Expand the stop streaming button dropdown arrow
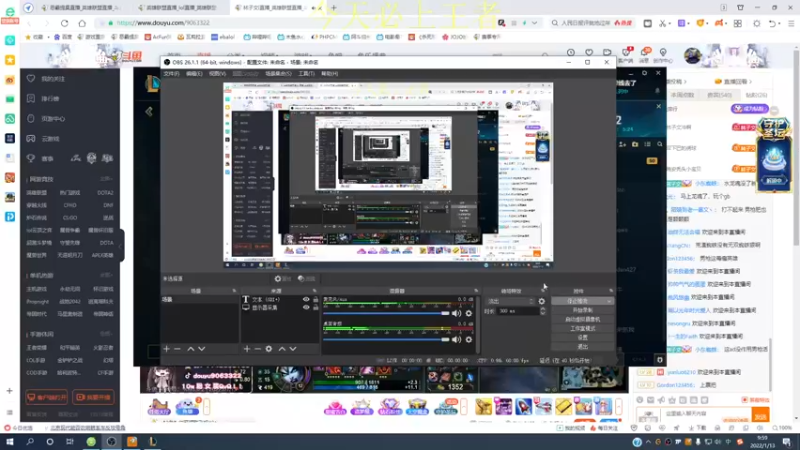 (609, 300)
